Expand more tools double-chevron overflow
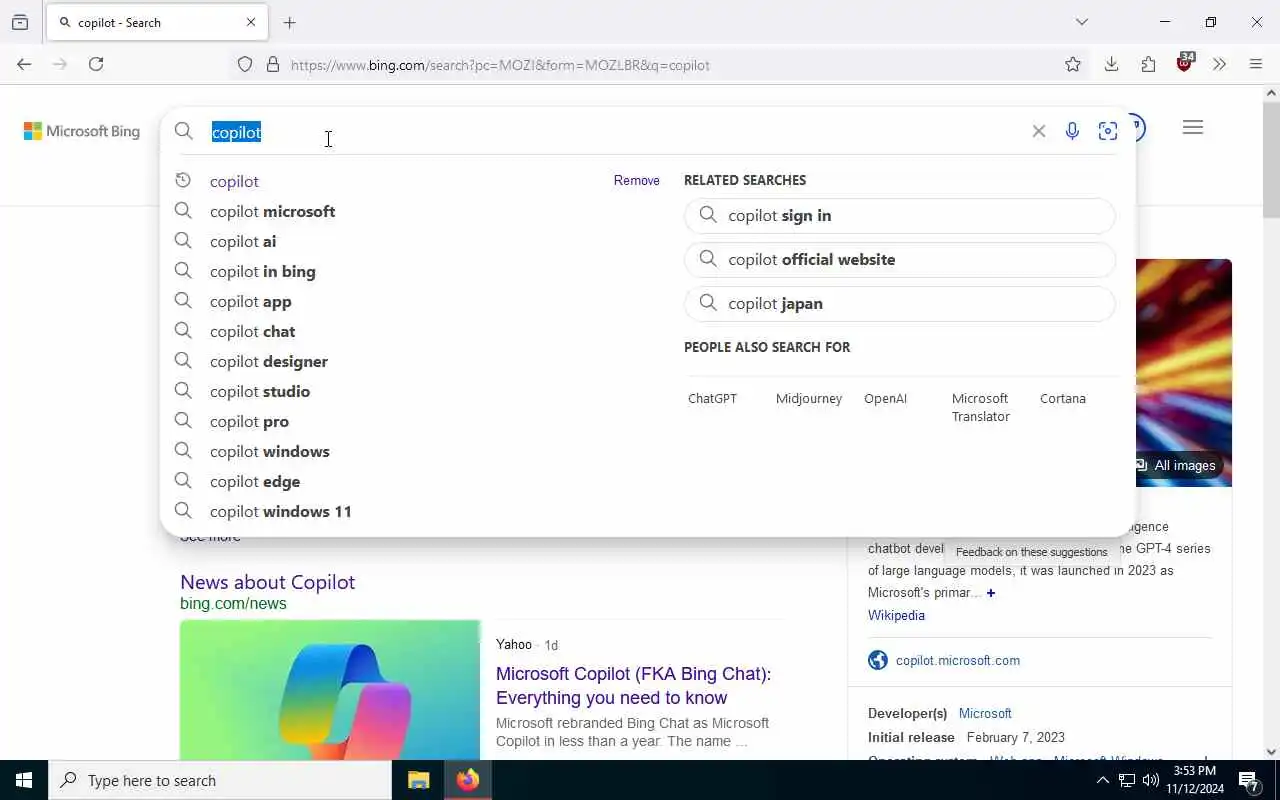This screenshot has height=800, width=1280. click(1219, 65)
